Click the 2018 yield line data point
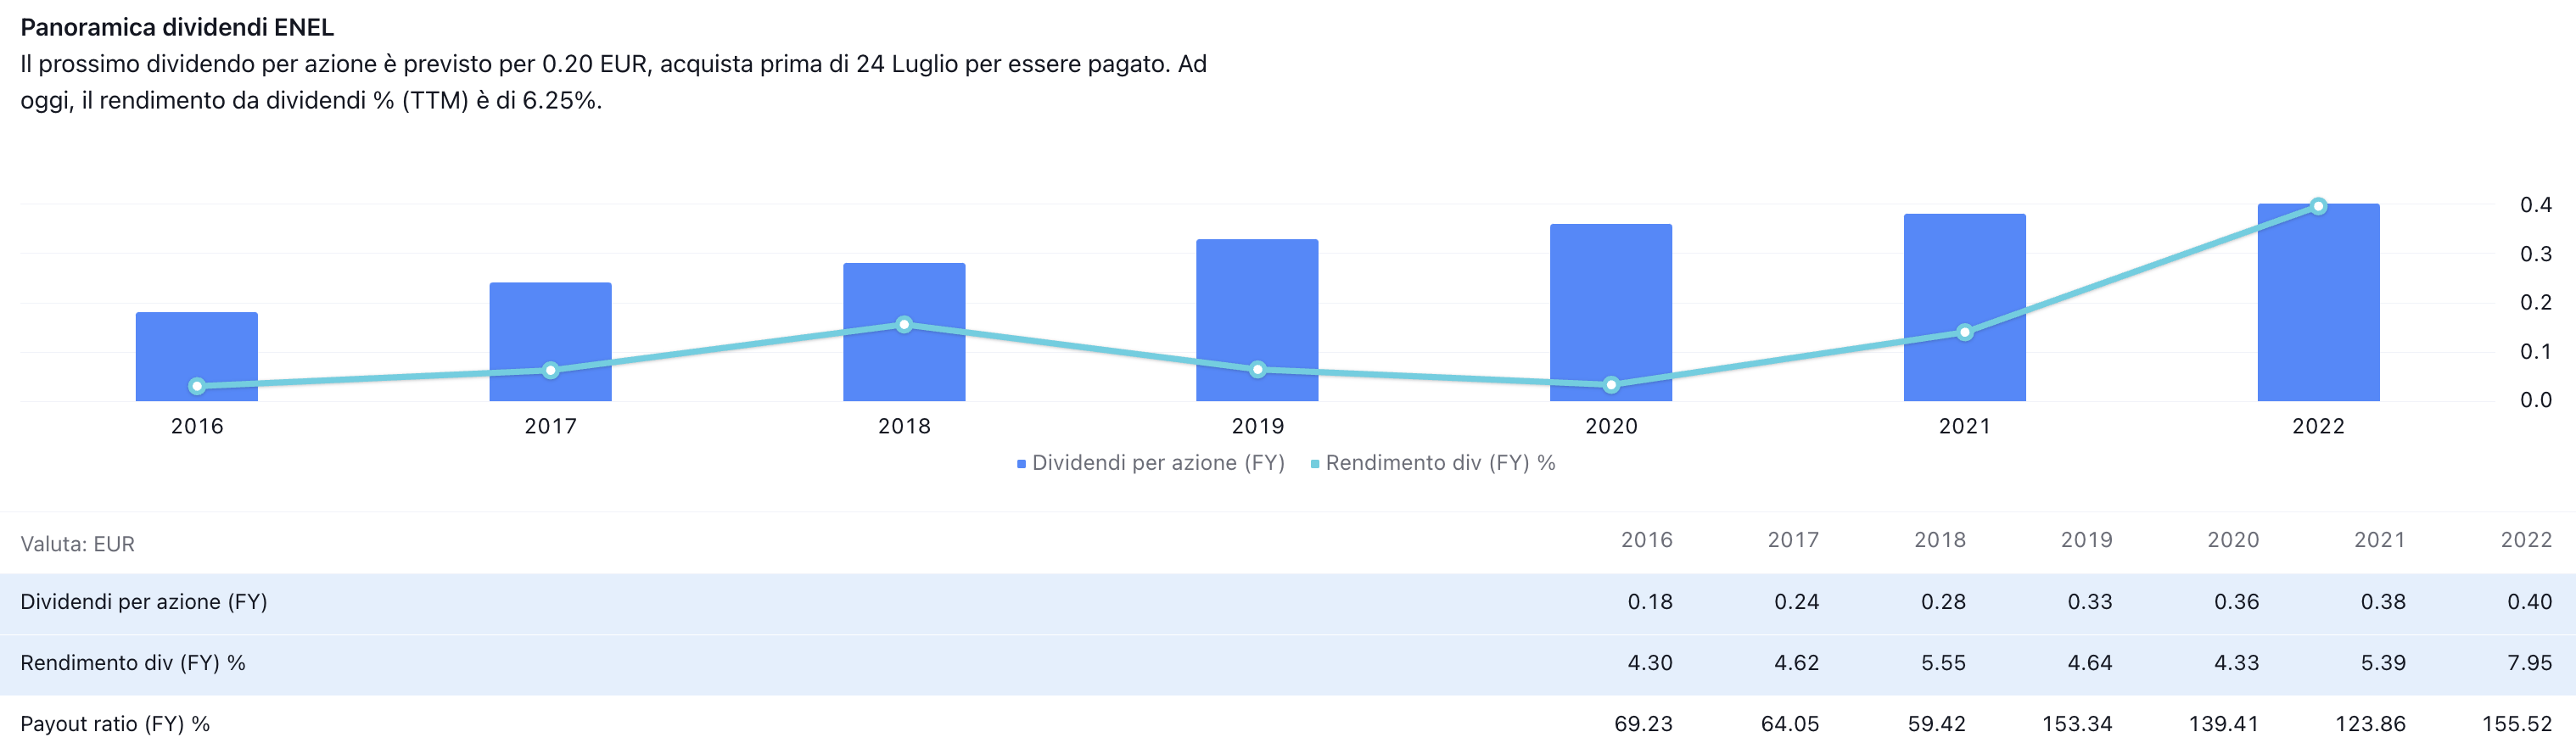This screenshot has width=2576, height=743. coord(904,324)
